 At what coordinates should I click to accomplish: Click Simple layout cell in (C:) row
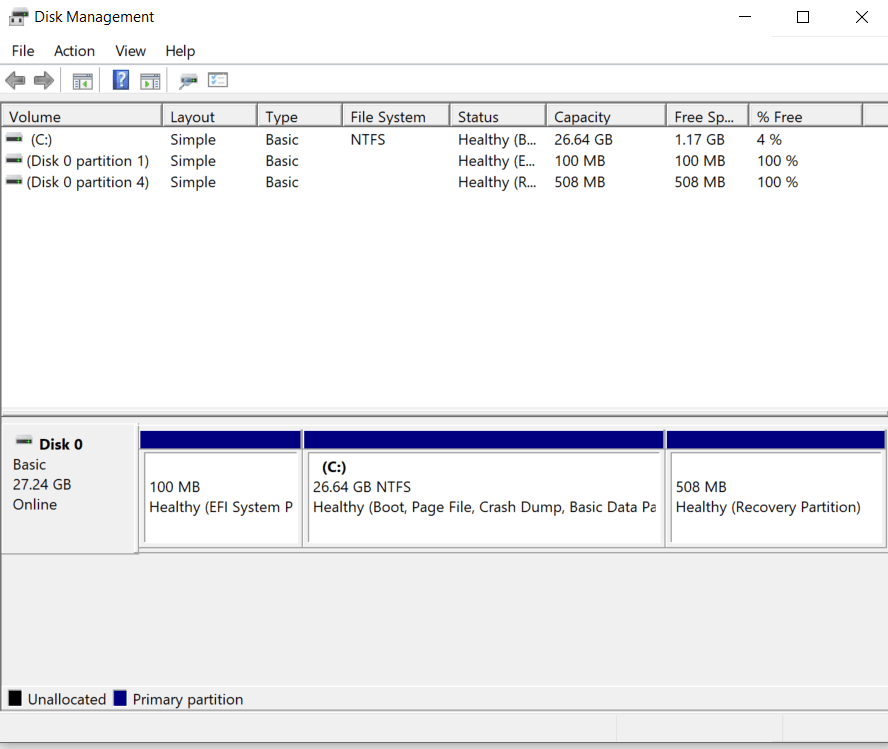[x=193, y=140]
